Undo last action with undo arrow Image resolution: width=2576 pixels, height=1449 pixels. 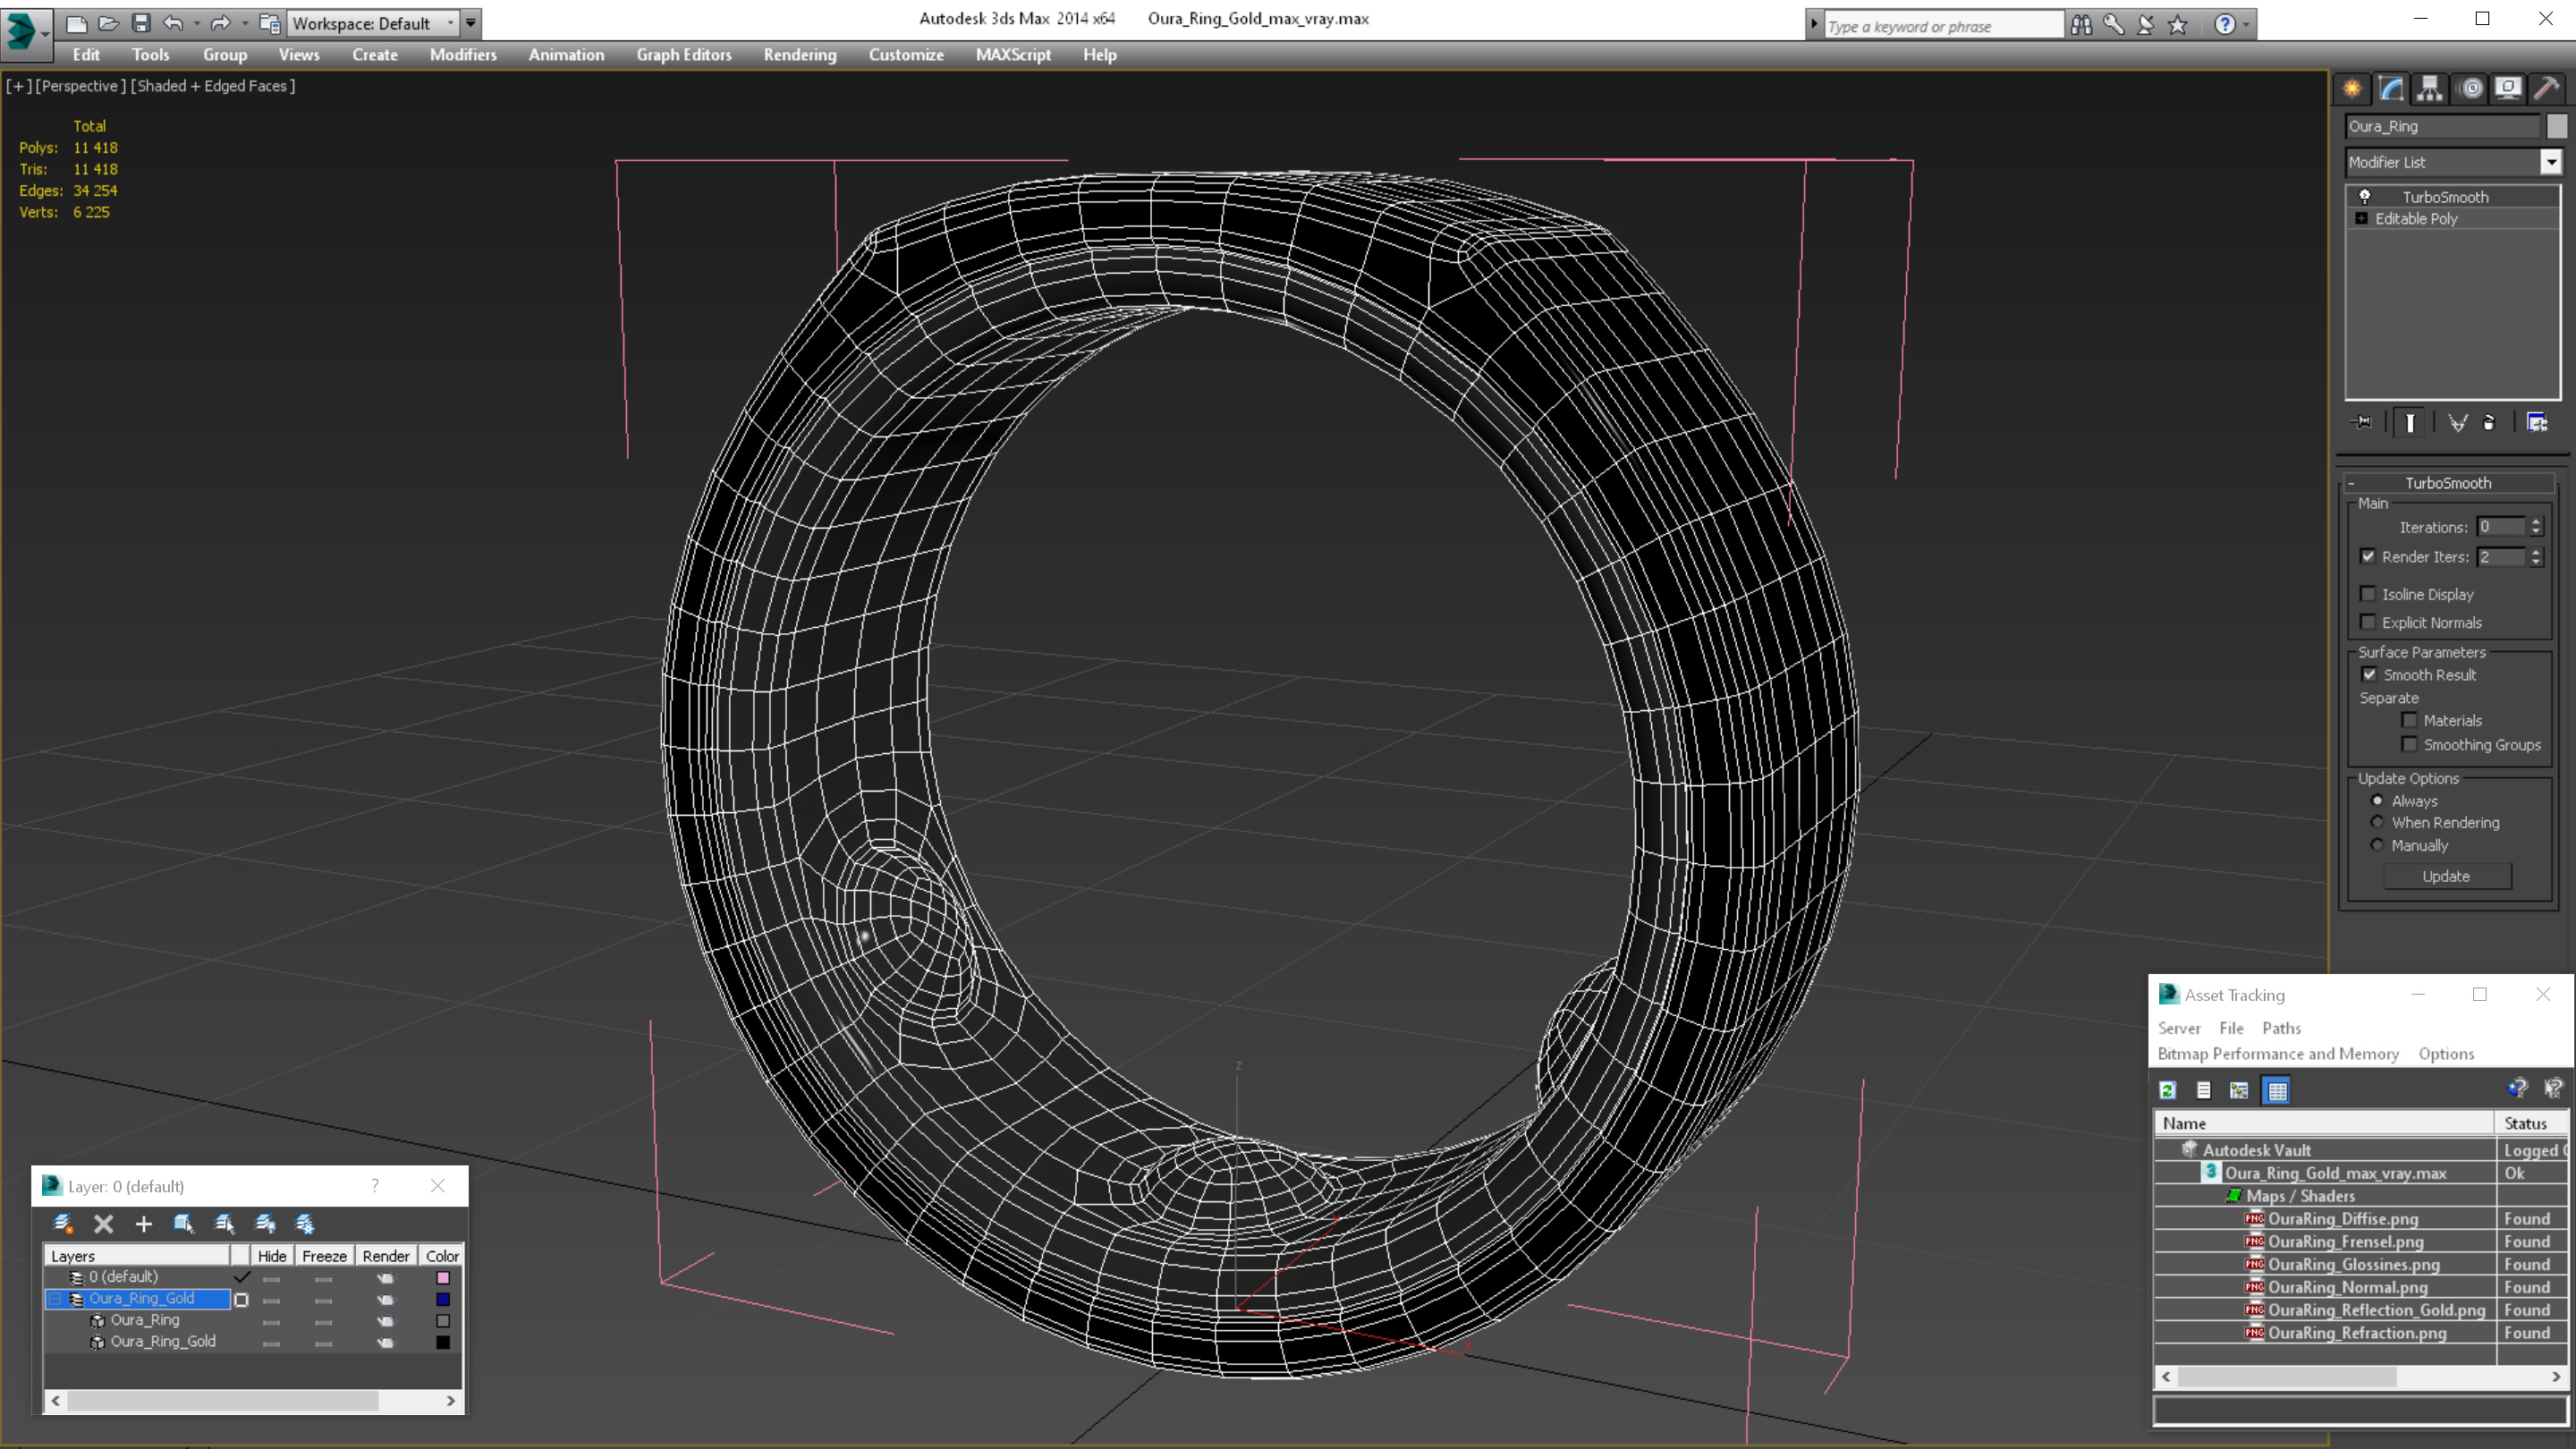pyautogui.click(x=173, y=23)
